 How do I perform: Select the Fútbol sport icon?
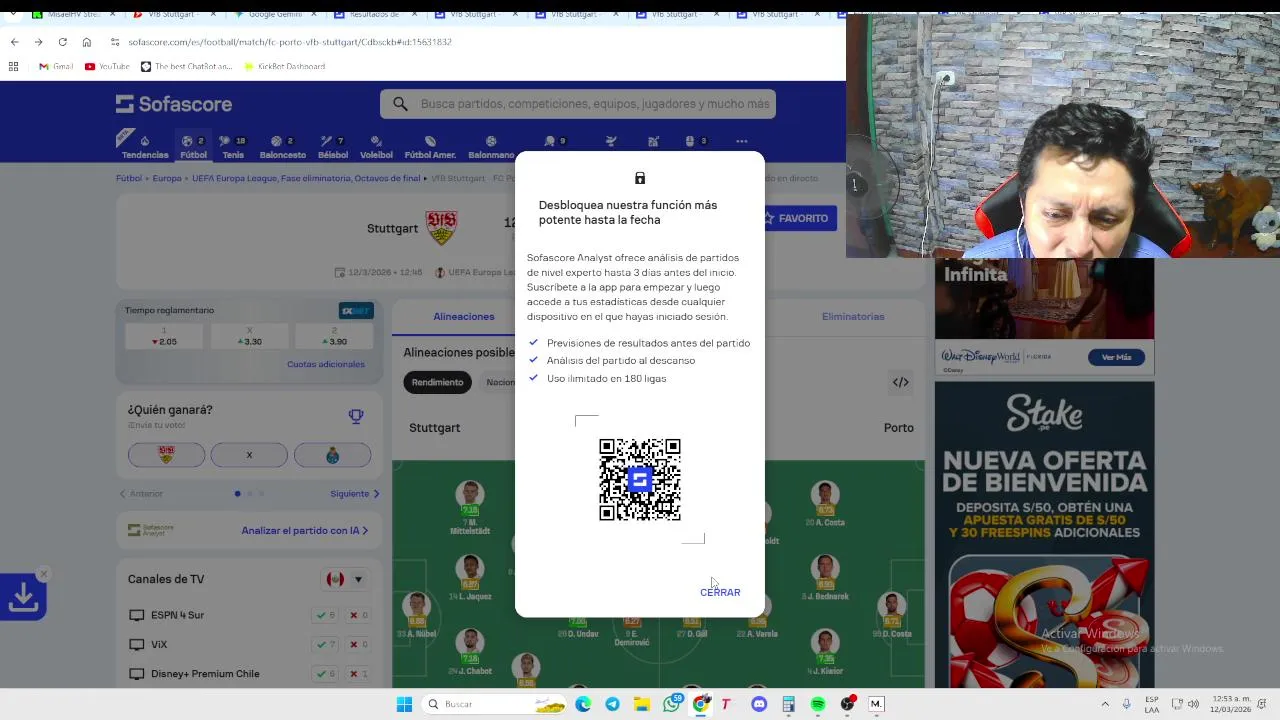click(193, 147)
